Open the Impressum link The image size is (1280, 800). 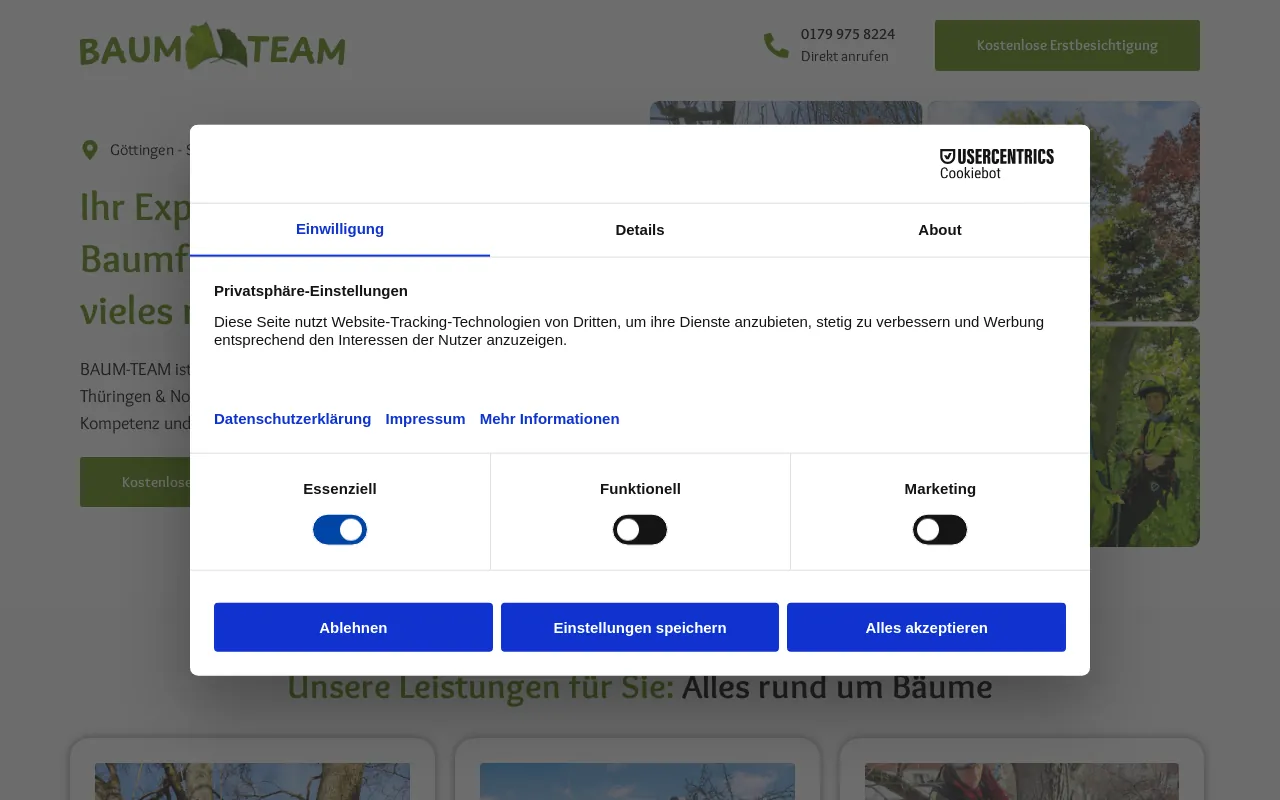(x=425, y=419)
